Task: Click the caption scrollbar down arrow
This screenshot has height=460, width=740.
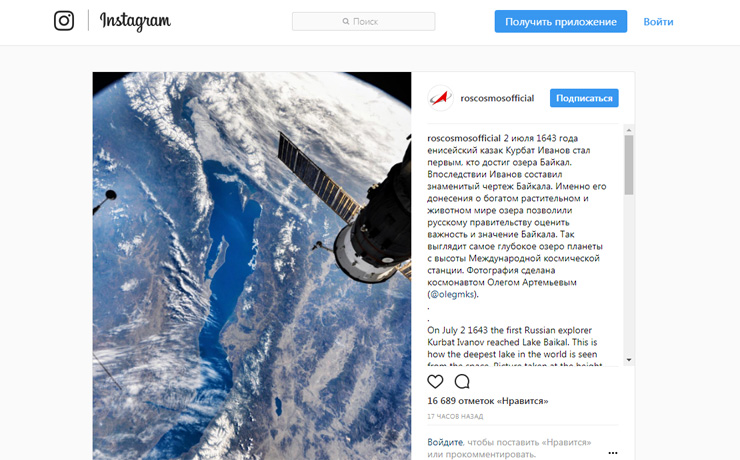Action: coord(629,360)
